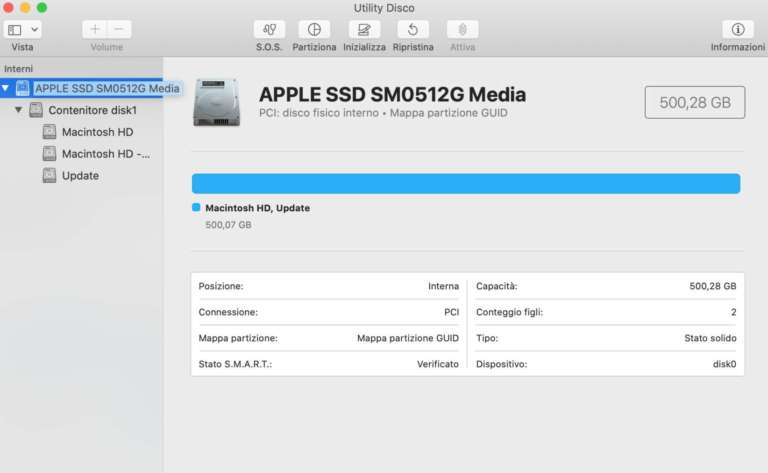
Task: Click the Attiva mount icon
Action: [462, 29]
